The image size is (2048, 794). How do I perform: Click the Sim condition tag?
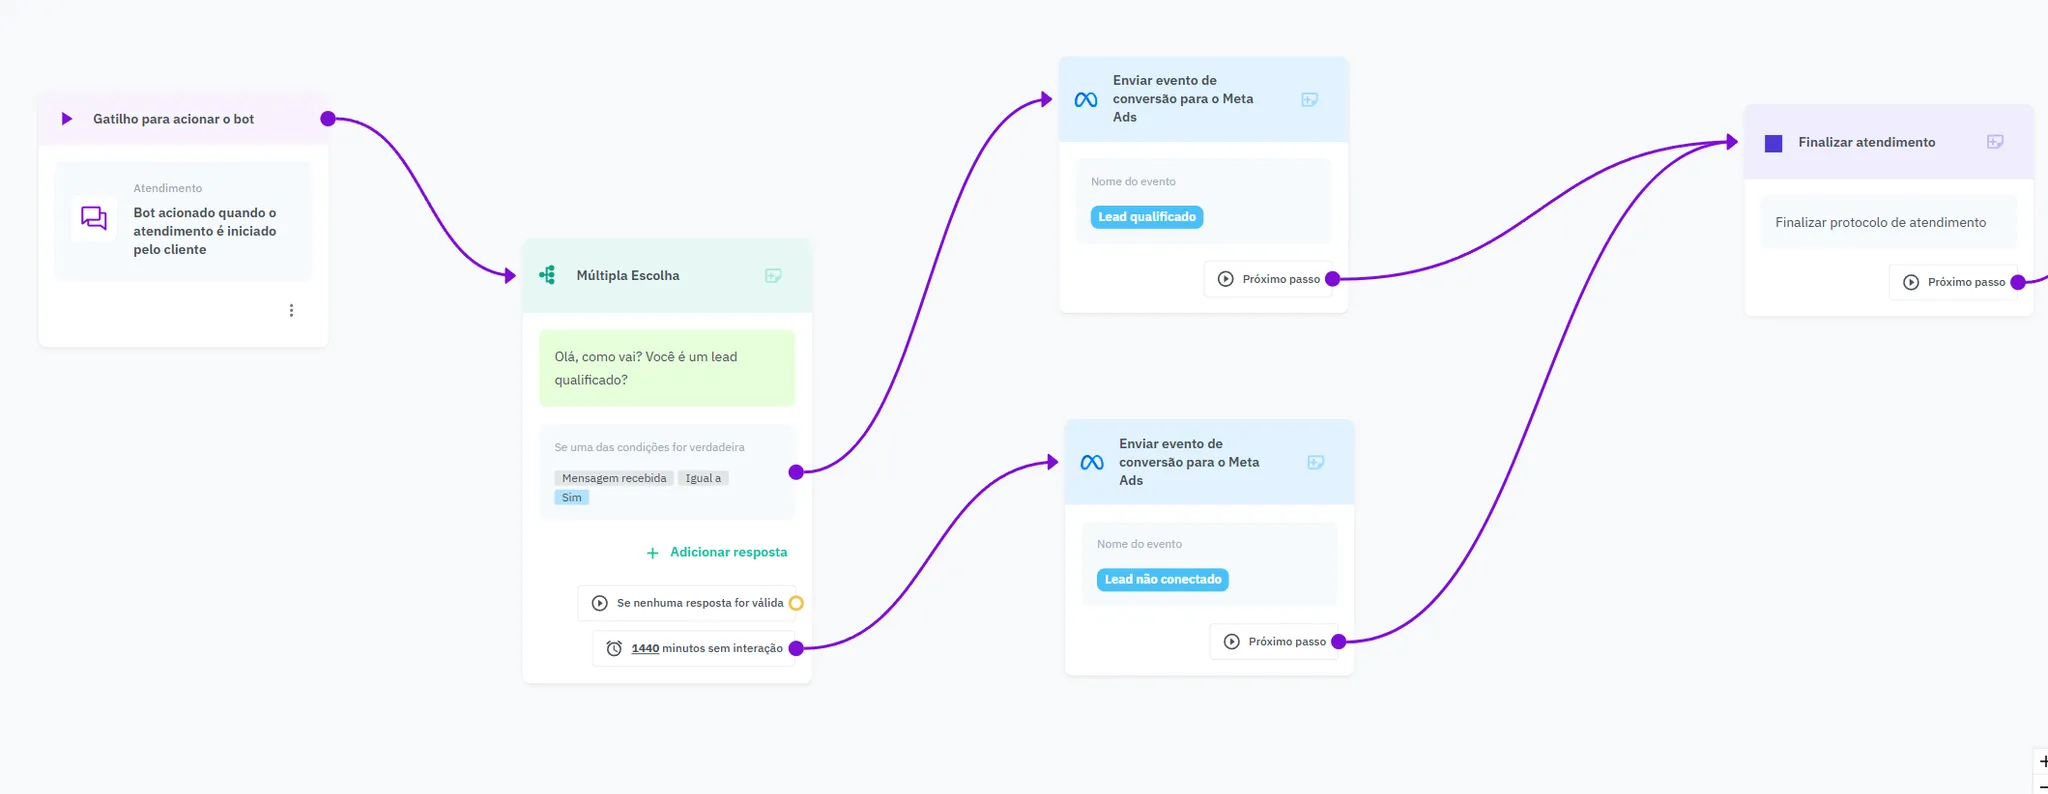coord(571,498)
